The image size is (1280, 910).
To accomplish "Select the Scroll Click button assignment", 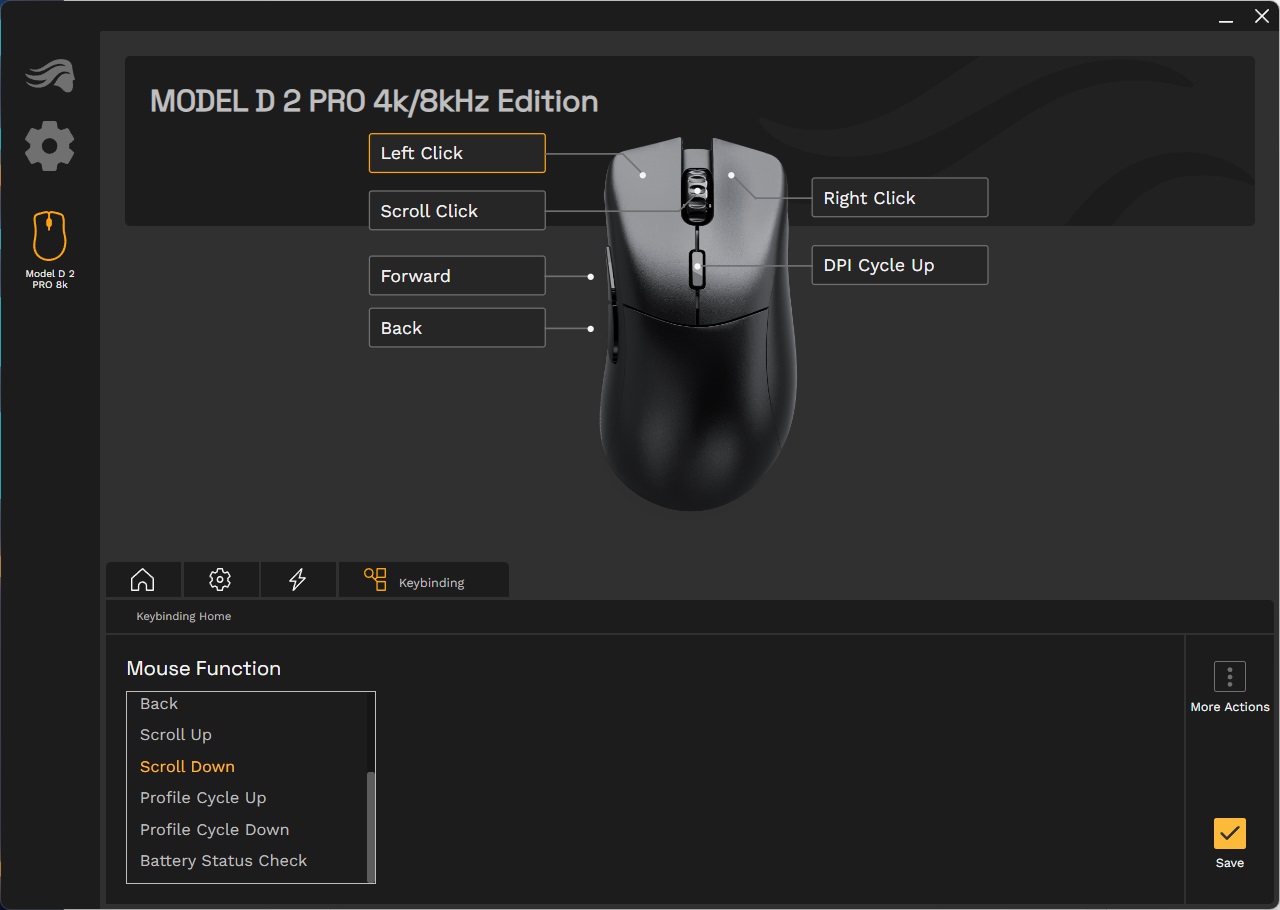I will pos(457,211).
